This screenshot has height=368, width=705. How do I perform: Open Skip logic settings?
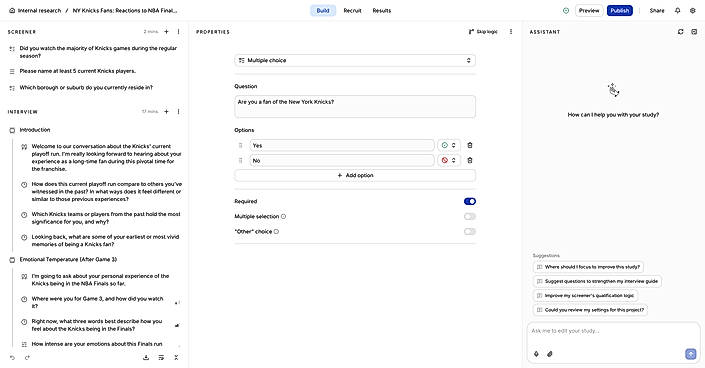pyautogui.click(x=483, y=31)
